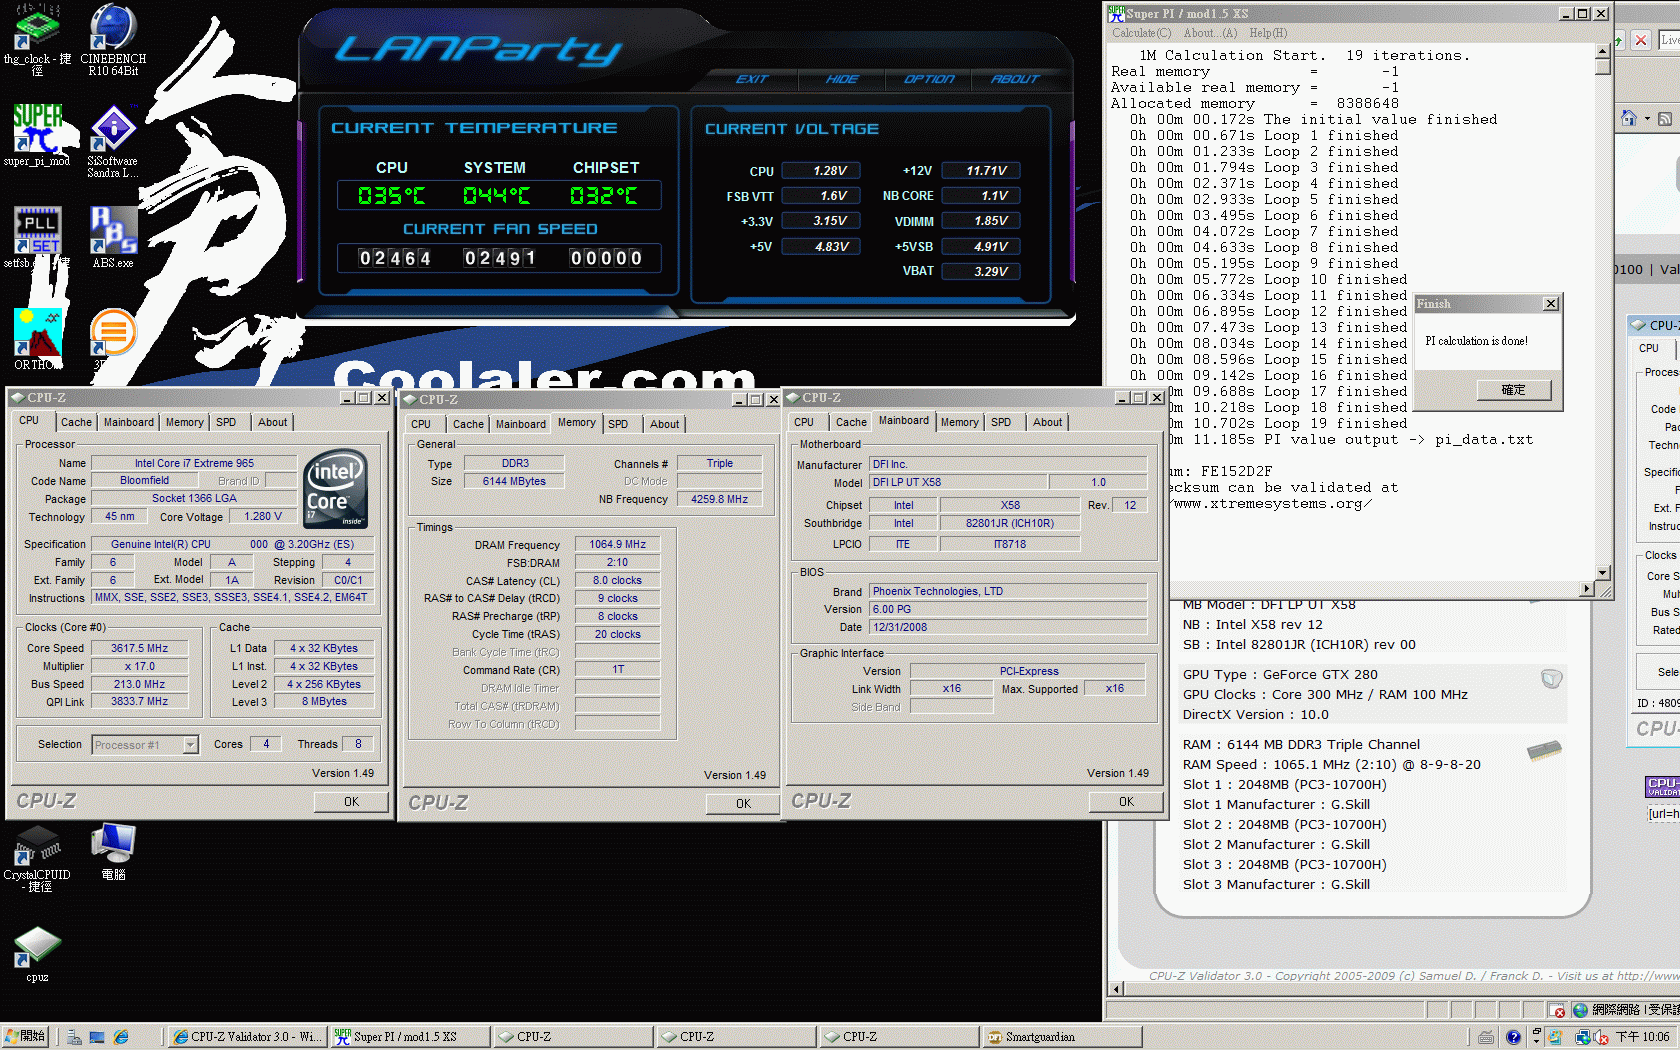Open About tab in Mainboard CPU-Z window
Screen dimensions: 1680x1050
pos(1047,422)
